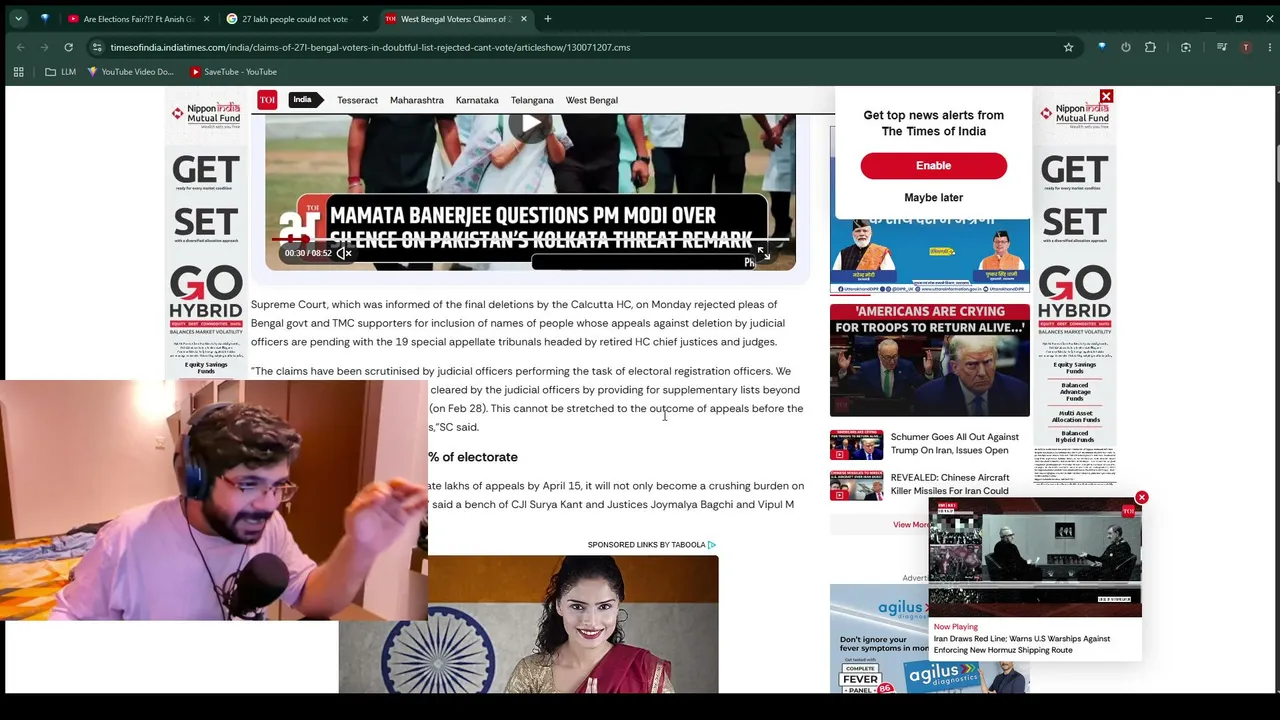Open the 'Americans Are Crying' video thumbnail
The height and width of the screenshot is (720, 1280).
tap(930, 360)
